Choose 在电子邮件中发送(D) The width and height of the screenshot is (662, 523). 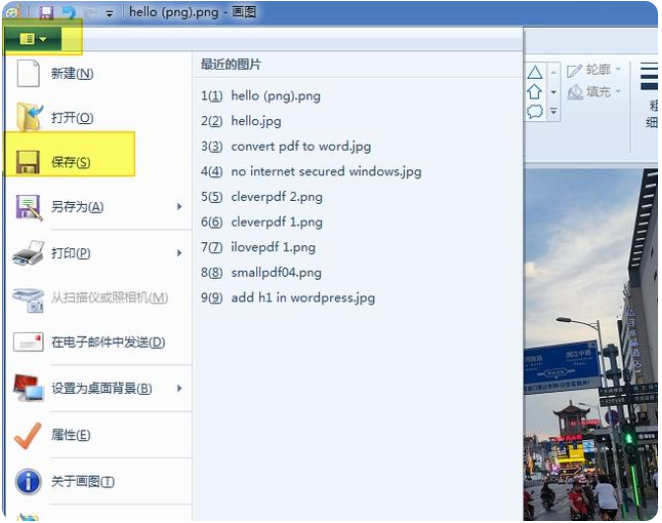[x=97, y=342]
